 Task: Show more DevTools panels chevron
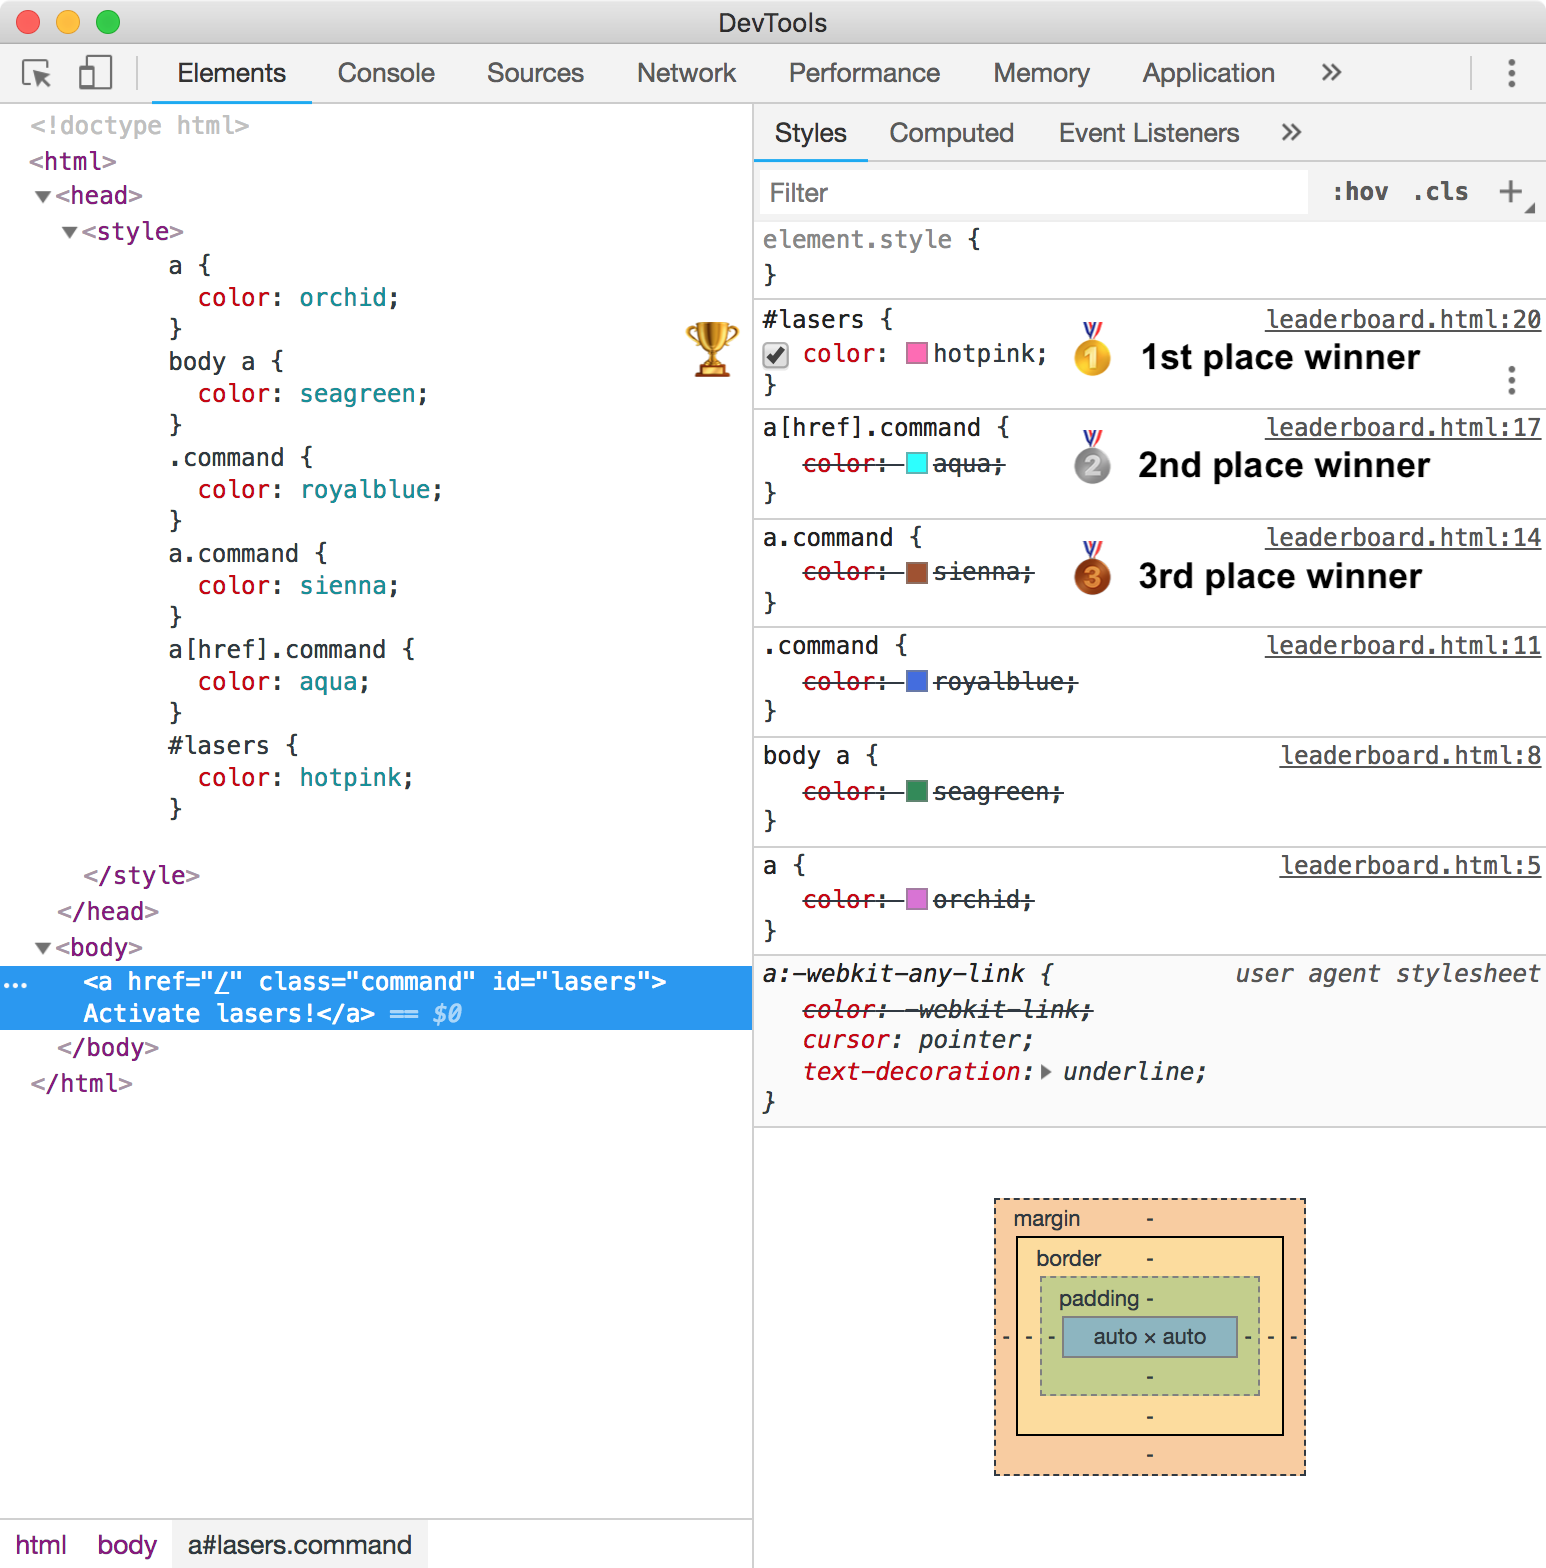click(x=1331, y=73)
